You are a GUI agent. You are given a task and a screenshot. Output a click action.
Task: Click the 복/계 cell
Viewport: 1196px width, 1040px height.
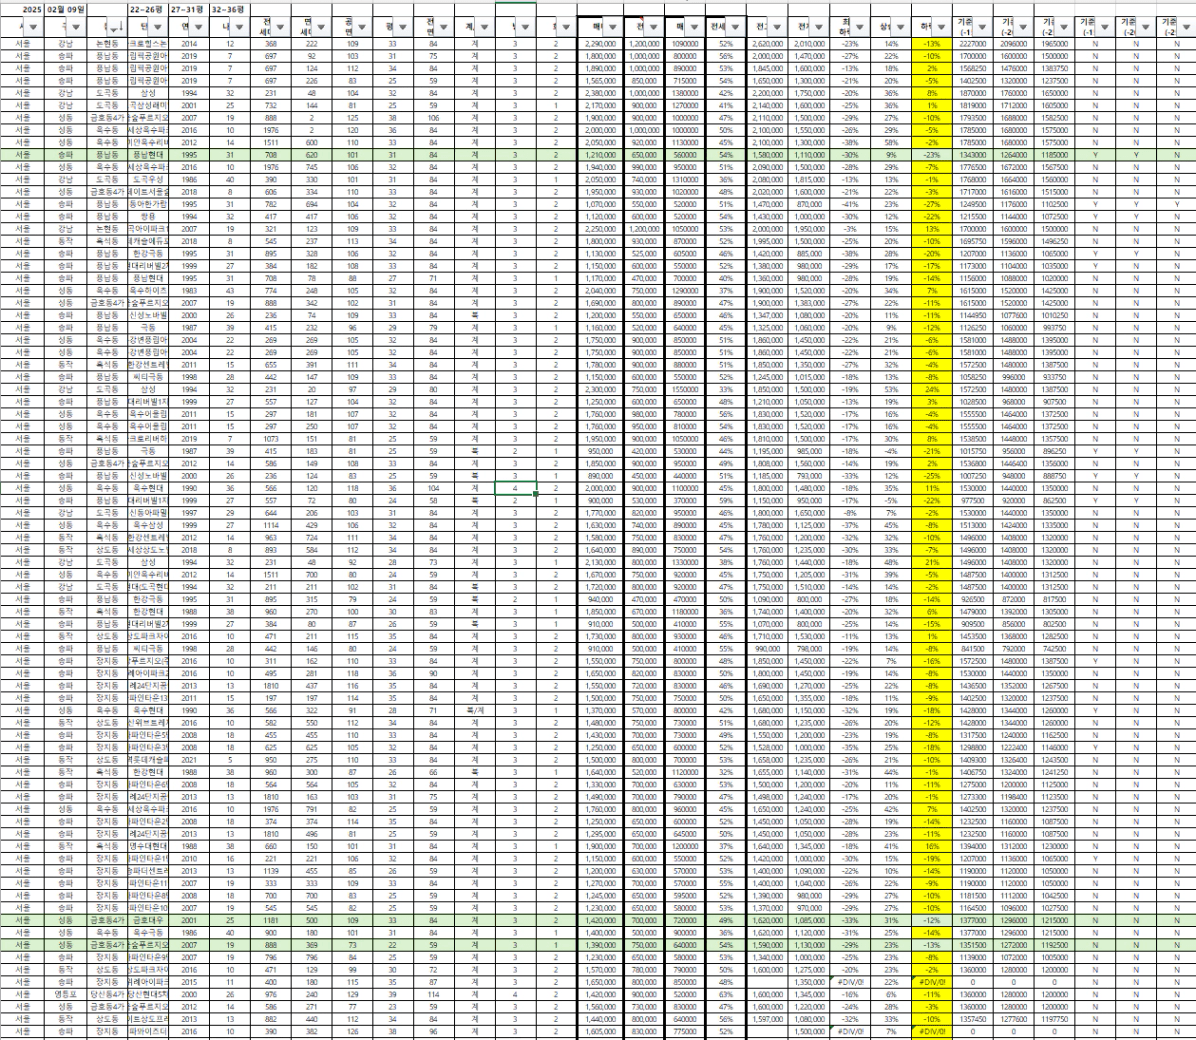[474, 710]
